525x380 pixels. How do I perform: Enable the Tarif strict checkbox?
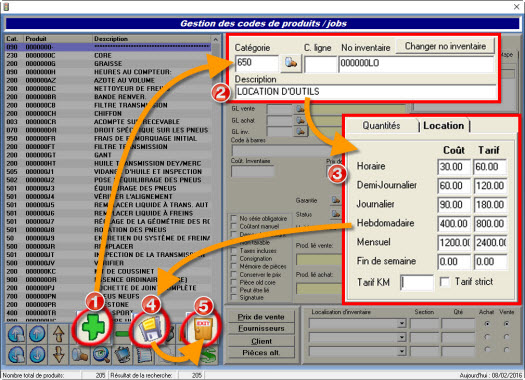[x=445, y=282]
